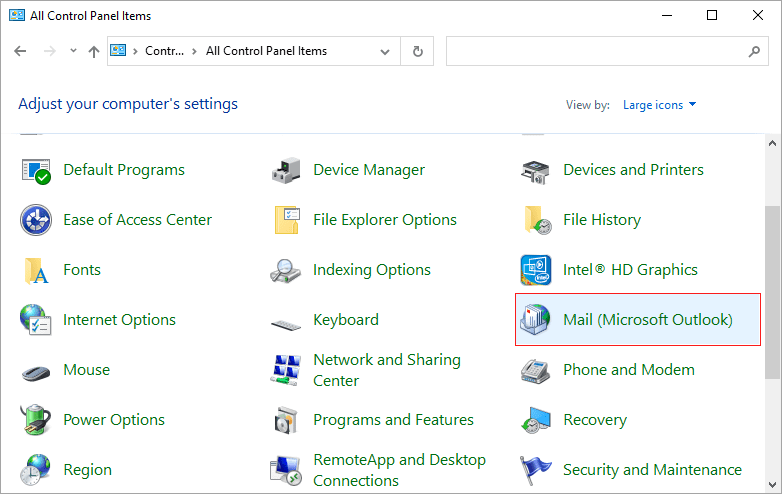
Task: Click the Fonts folder icon
Action: click(x=36, y=270)
